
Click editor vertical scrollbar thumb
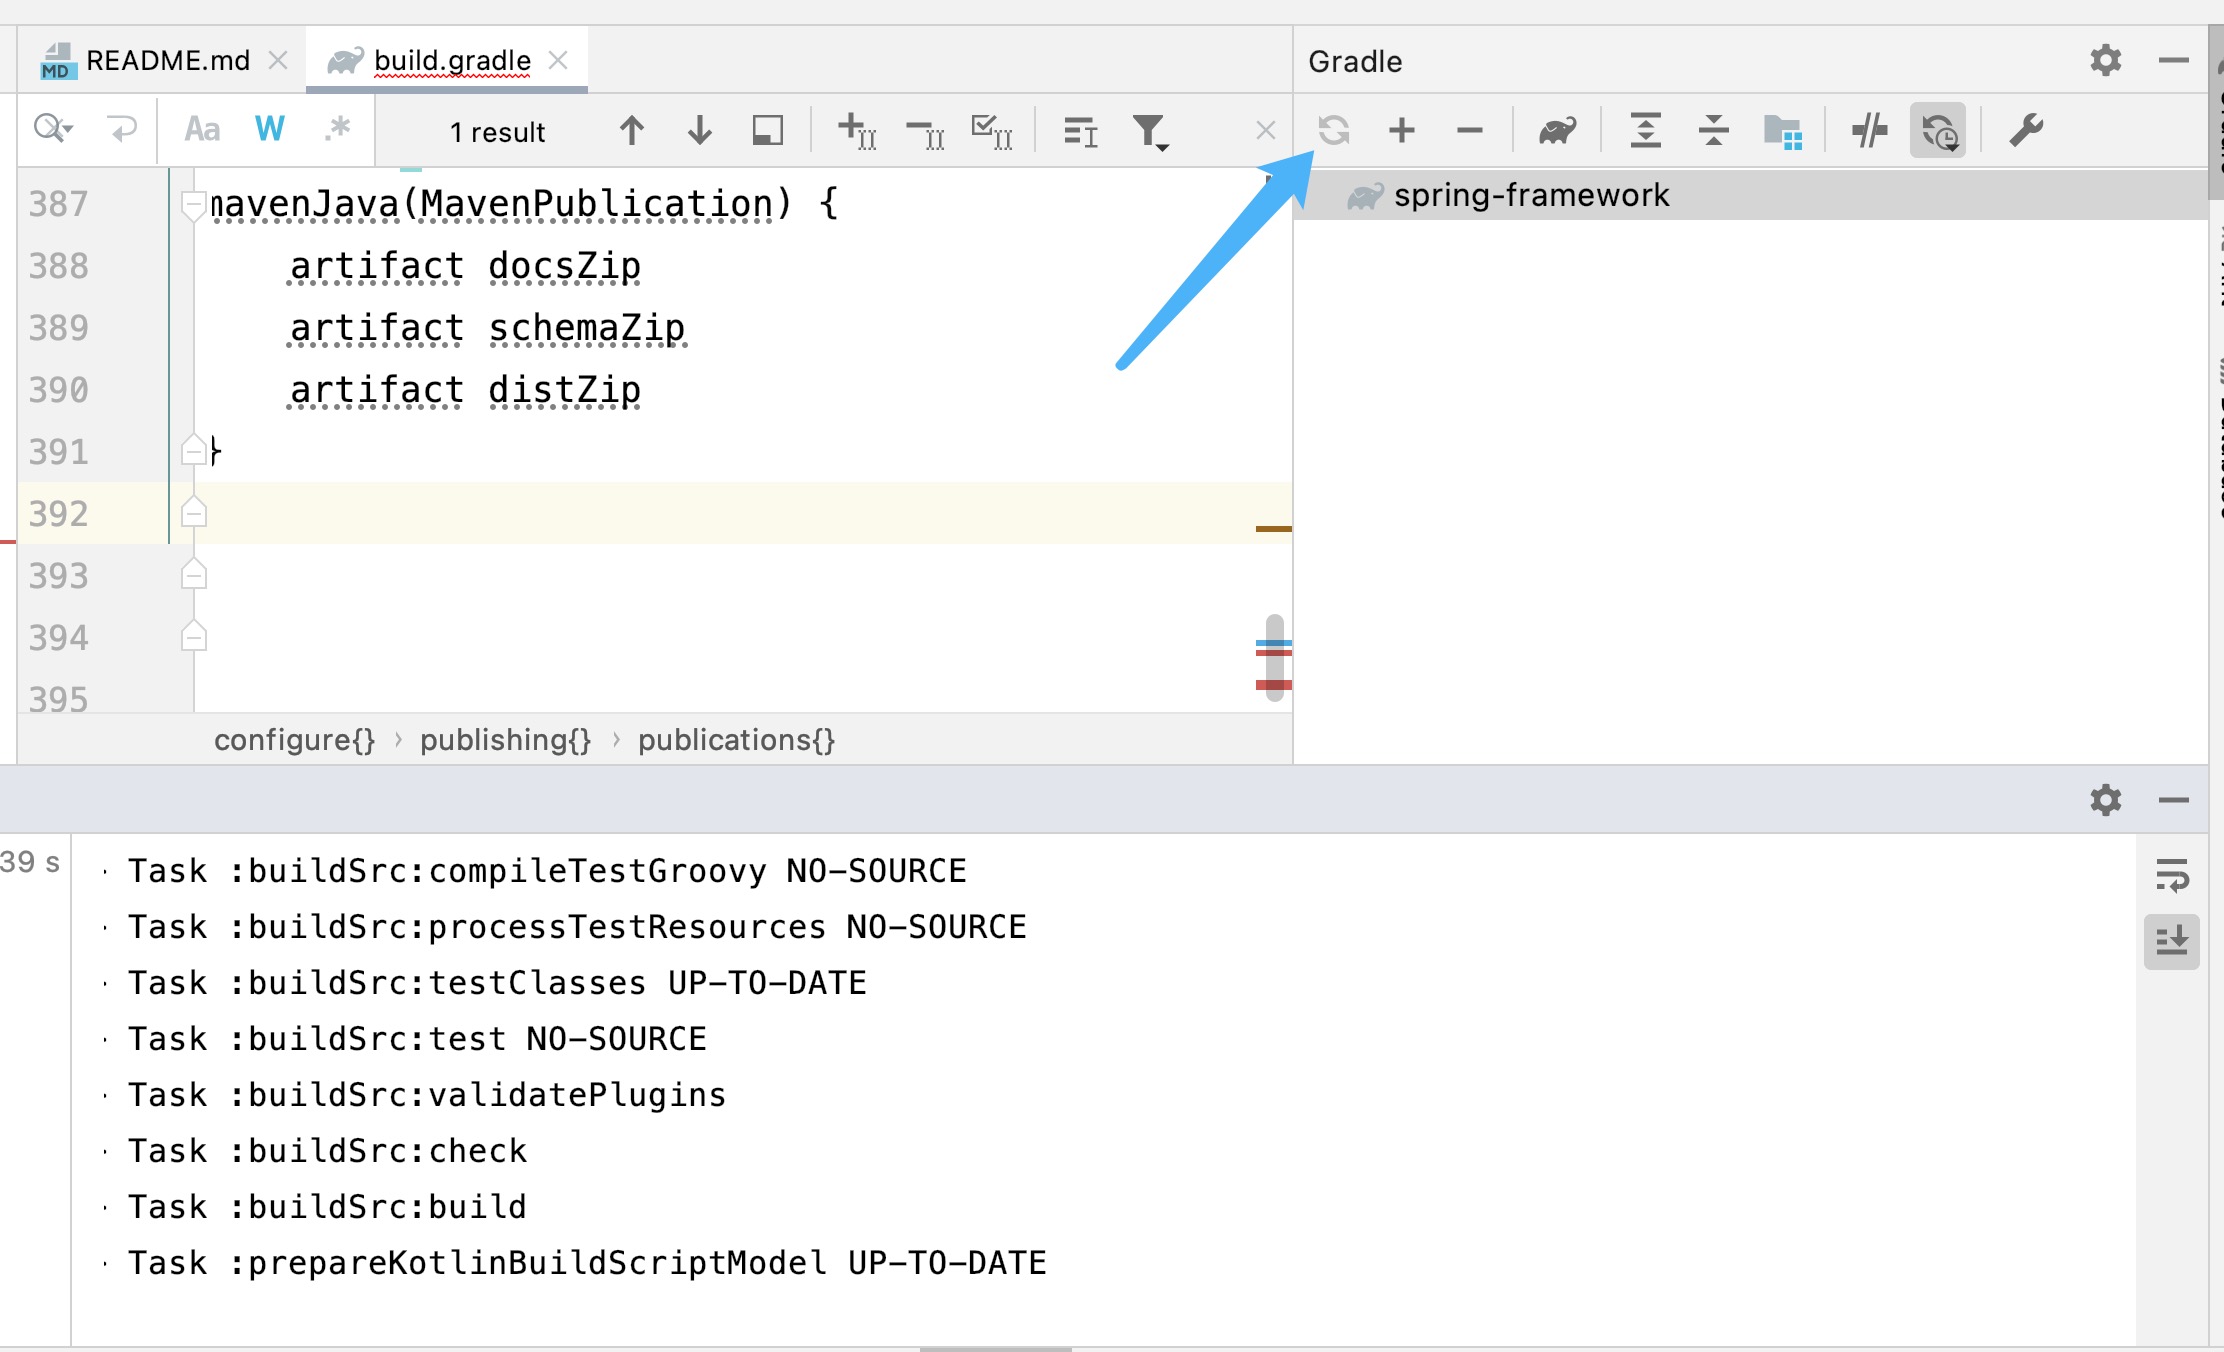(1274, 657)
